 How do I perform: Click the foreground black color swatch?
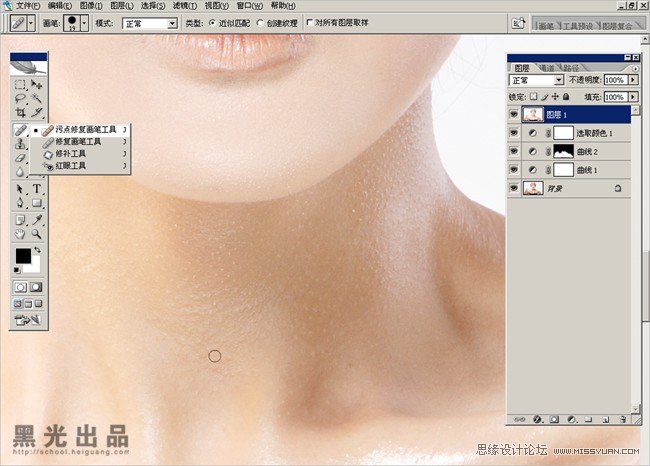coord(23,255)
